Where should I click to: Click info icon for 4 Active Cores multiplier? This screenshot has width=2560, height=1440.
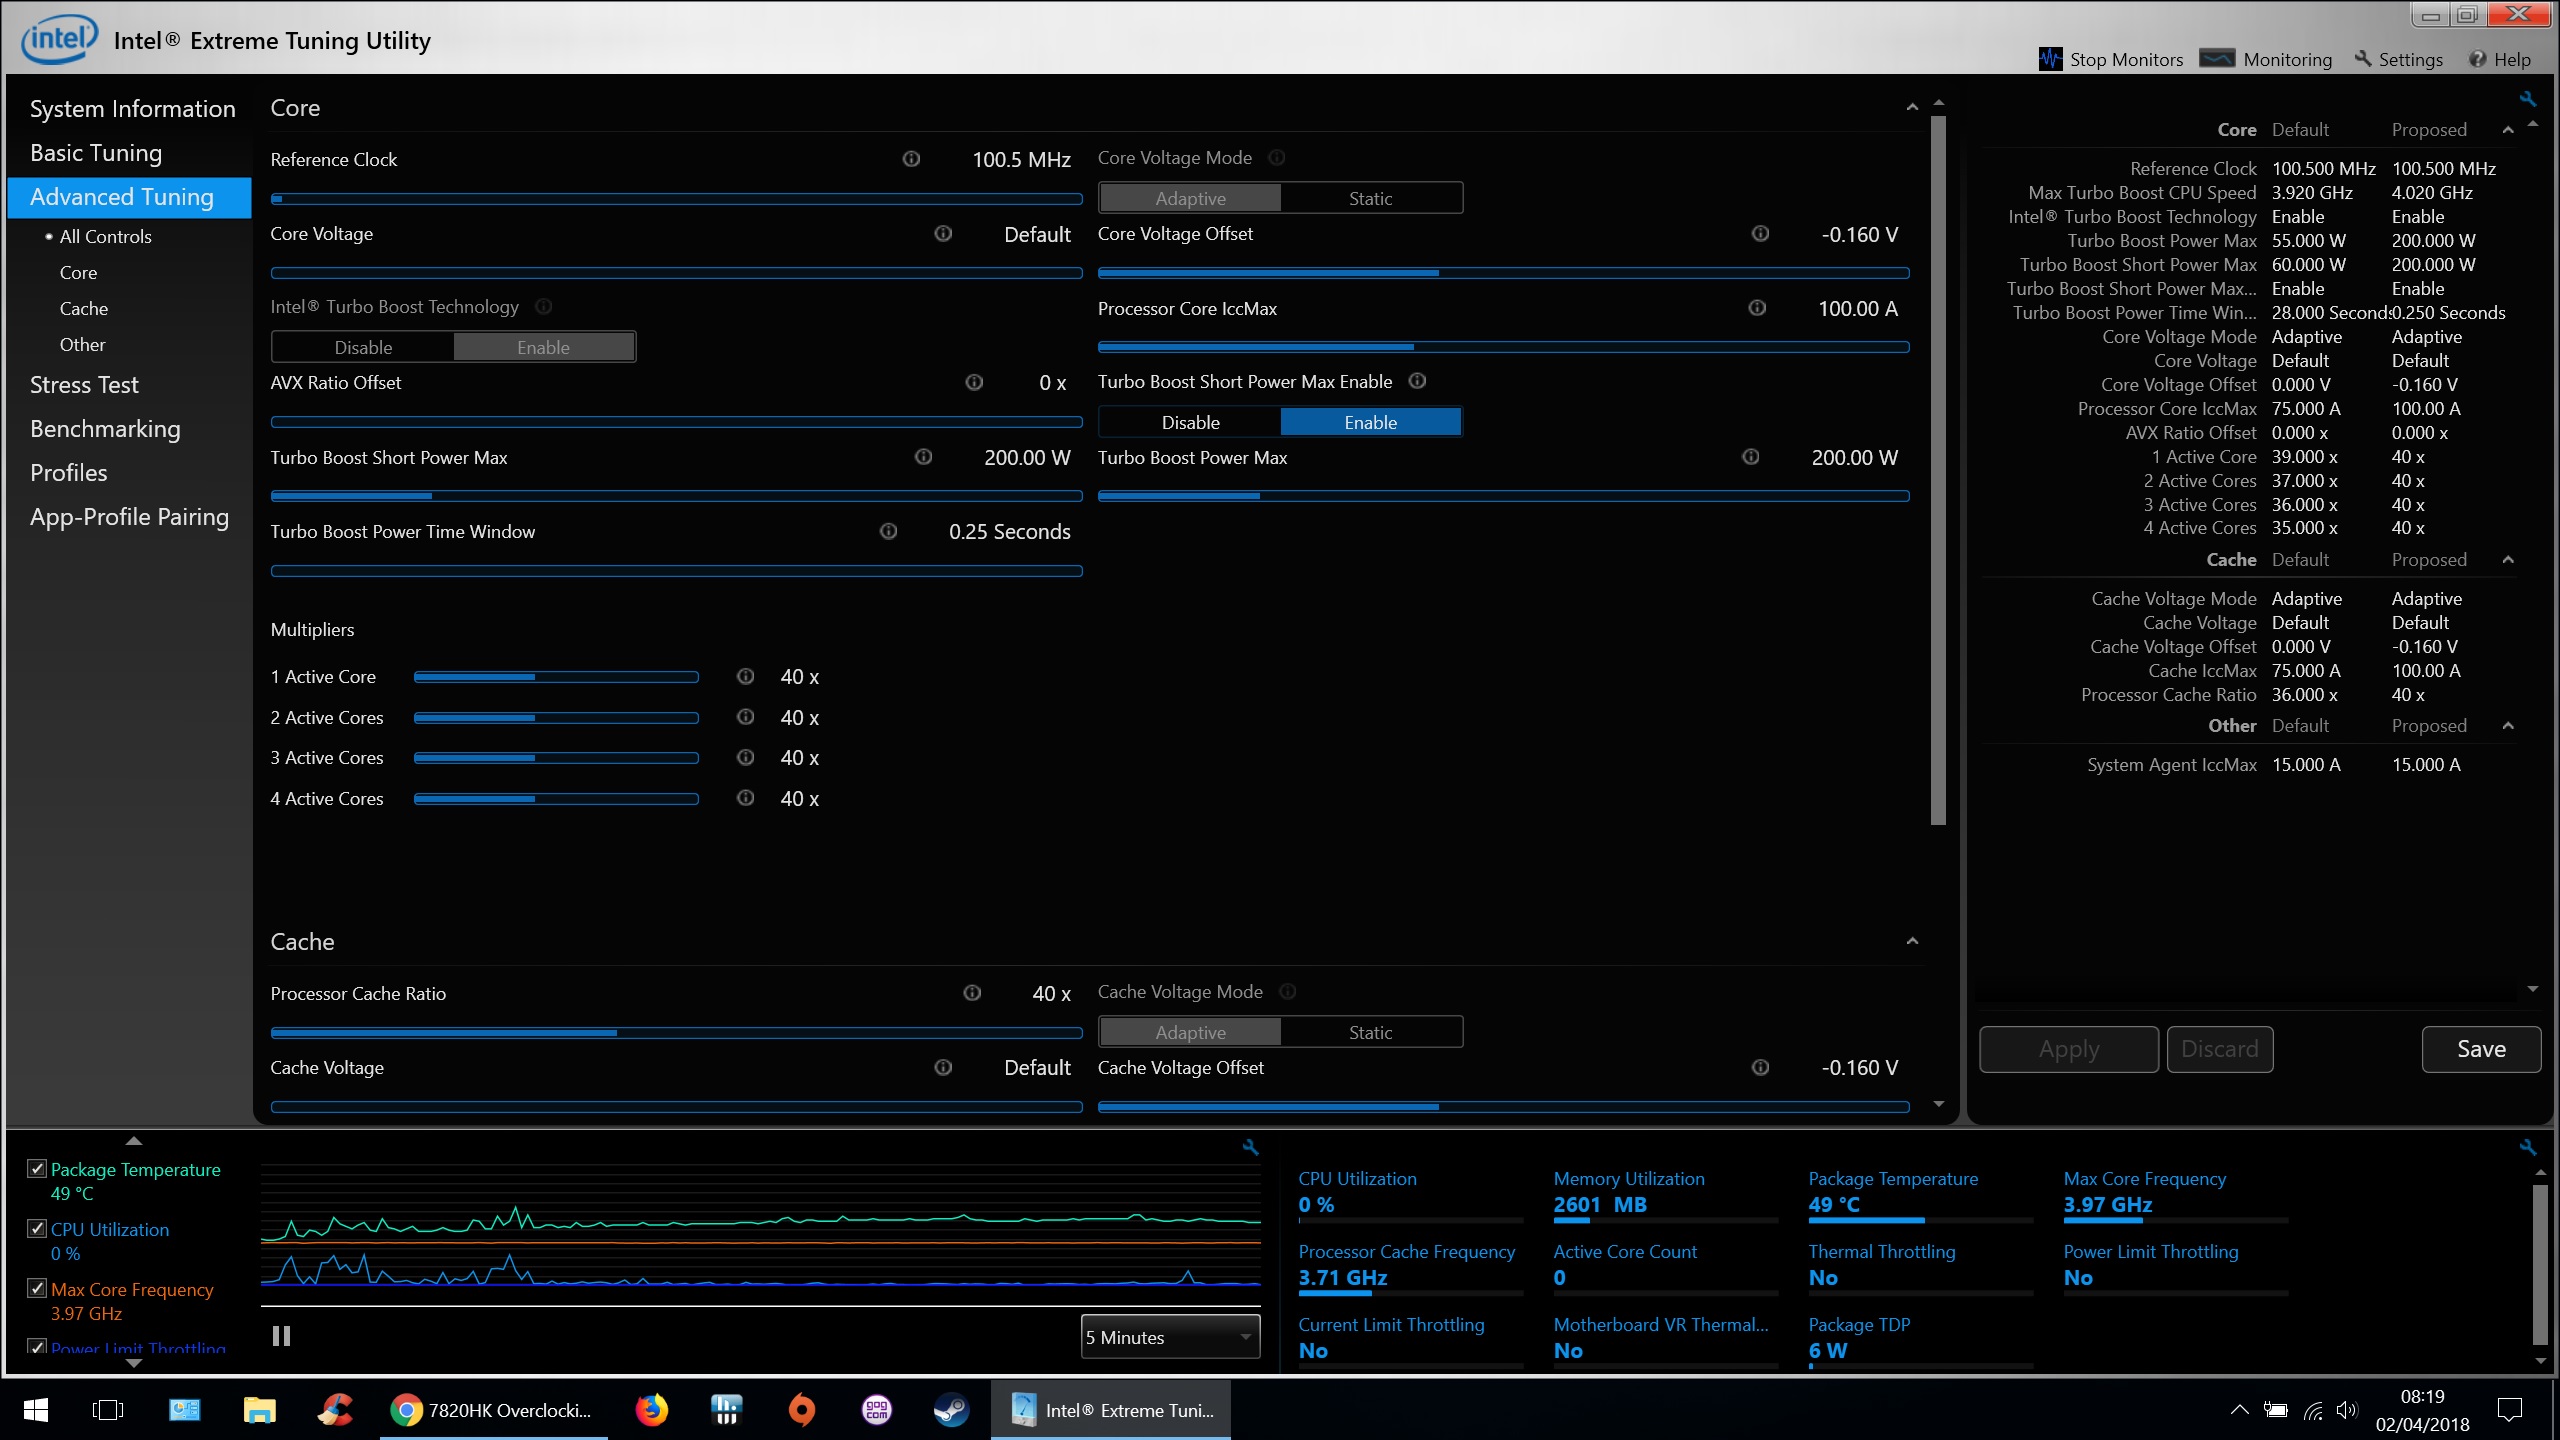click(x=745, y=798)
